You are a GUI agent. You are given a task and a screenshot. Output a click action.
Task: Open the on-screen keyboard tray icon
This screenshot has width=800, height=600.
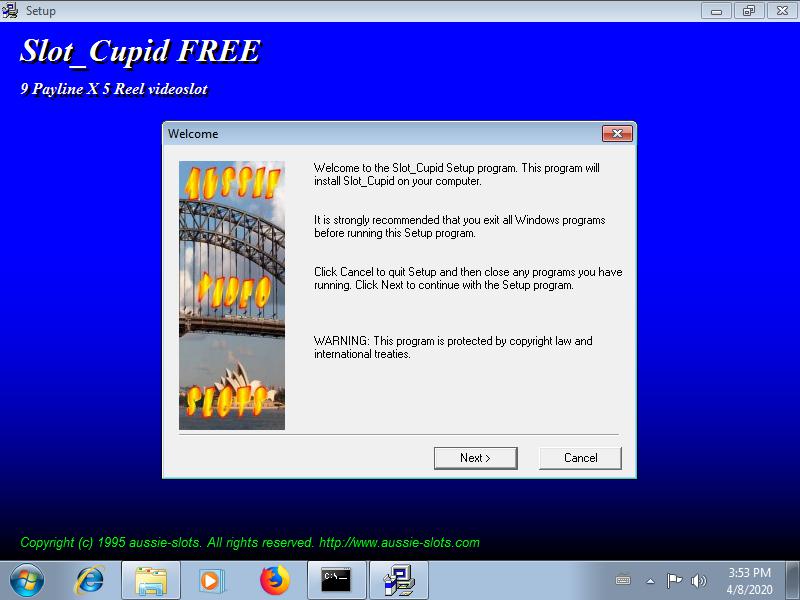point(623,580)
